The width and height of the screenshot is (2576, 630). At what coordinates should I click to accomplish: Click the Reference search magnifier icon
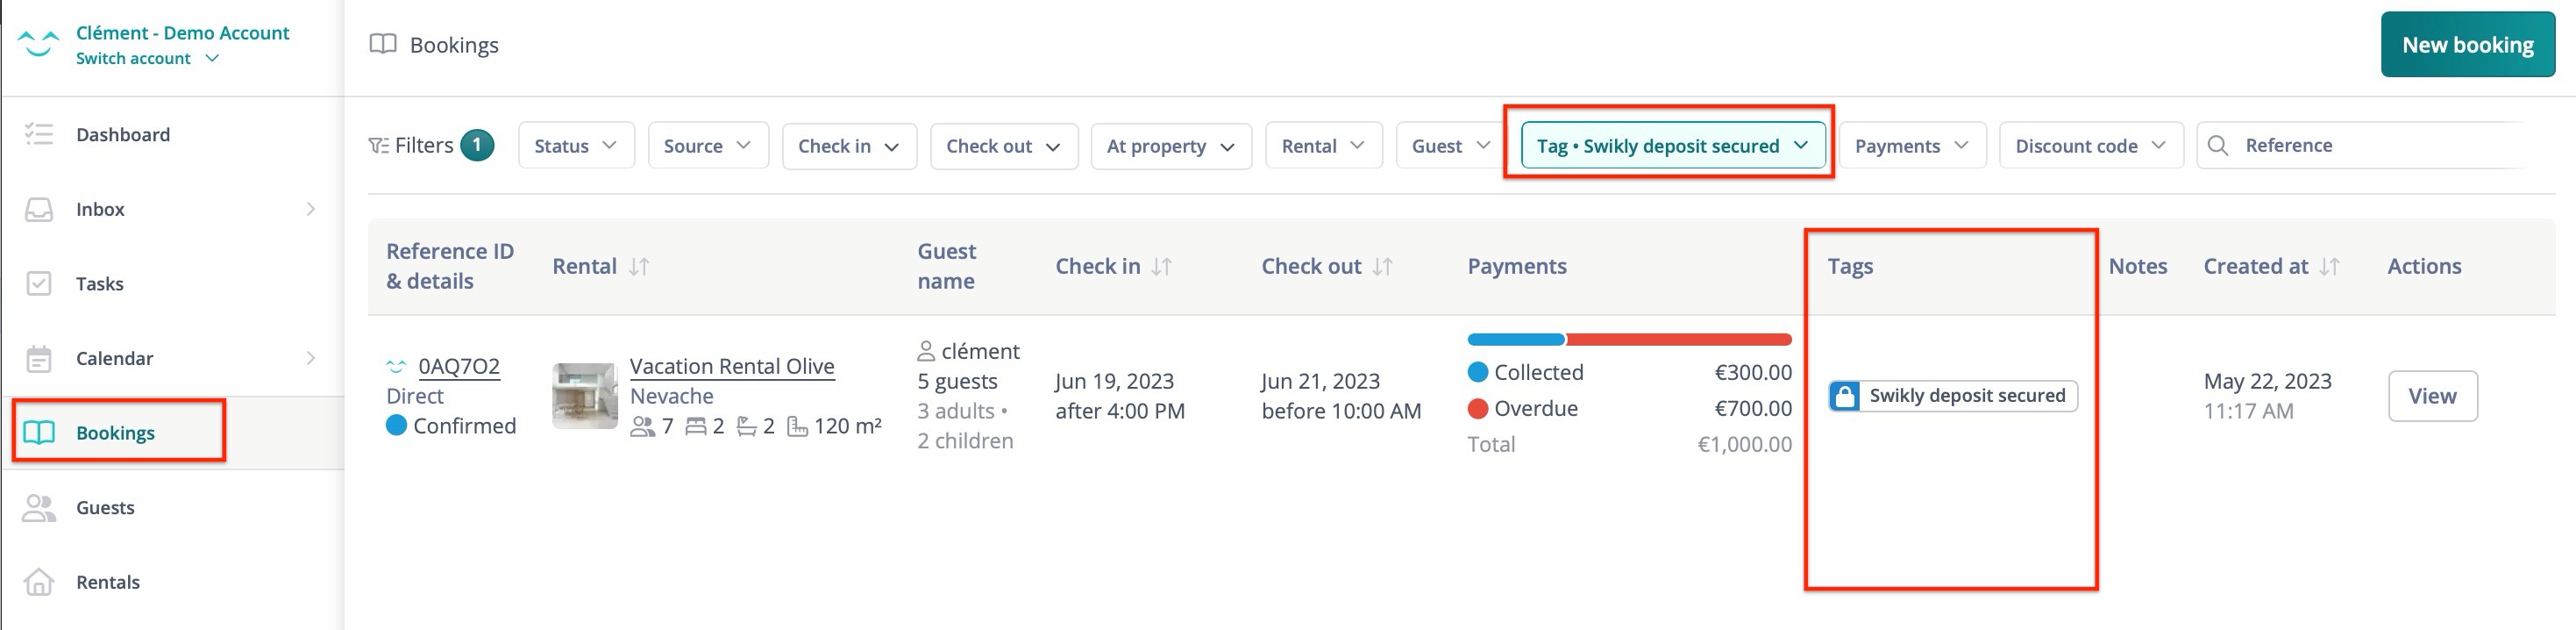[x=2218, y=146]
